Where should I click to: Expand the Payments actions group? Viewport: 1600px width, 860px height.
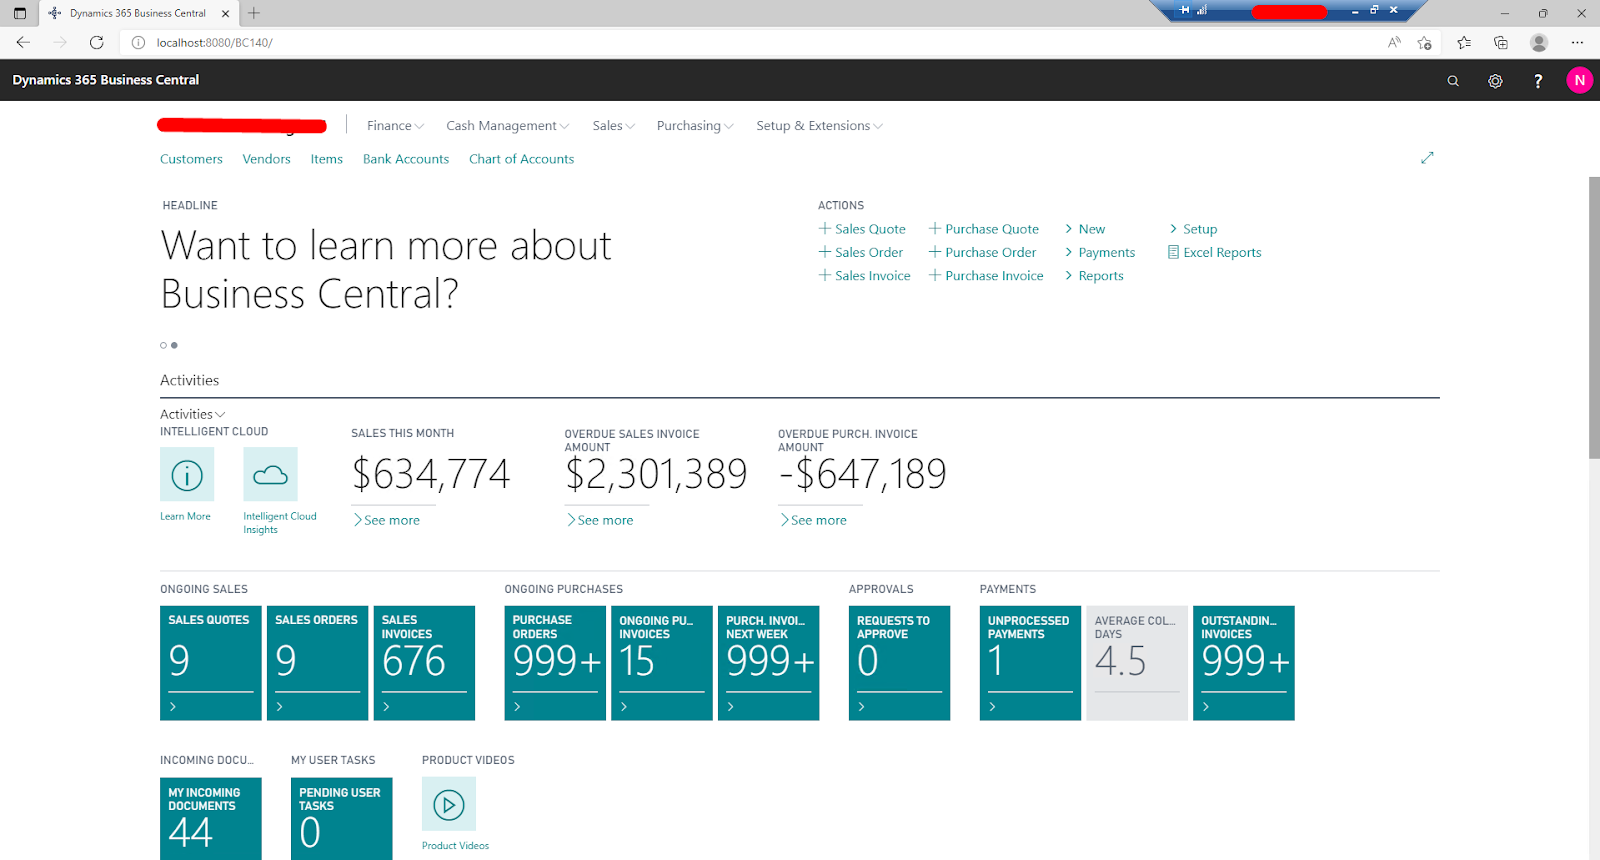tap(1100, 252)
